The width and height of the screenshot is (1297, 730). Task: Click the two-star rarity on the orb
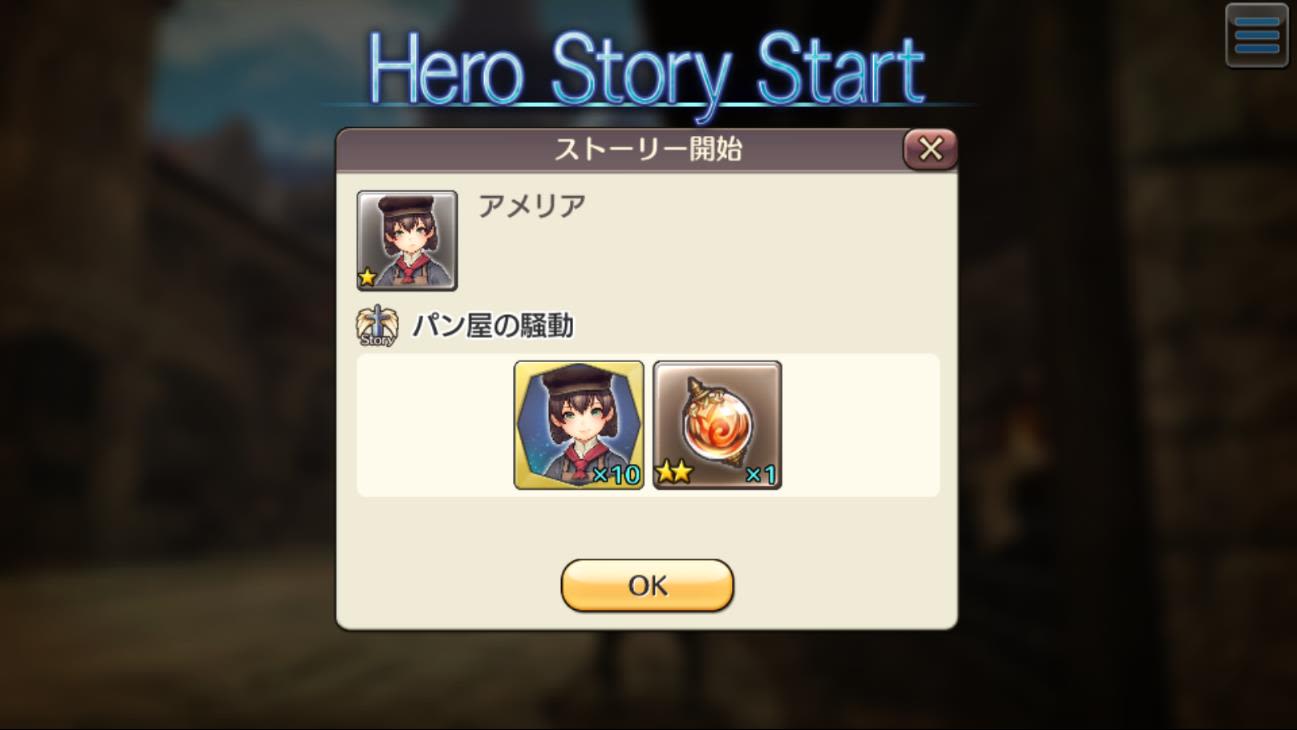[x=674, y=473]
